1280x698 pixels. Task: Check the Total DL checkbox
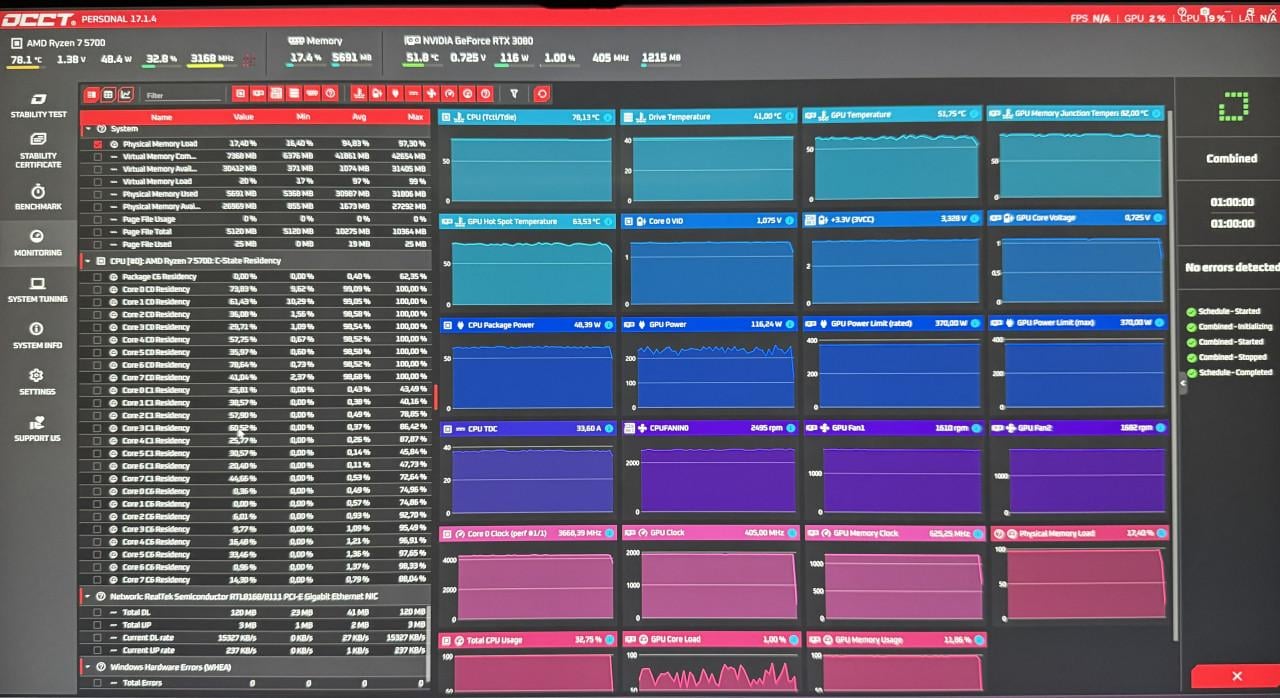point(97,612)
